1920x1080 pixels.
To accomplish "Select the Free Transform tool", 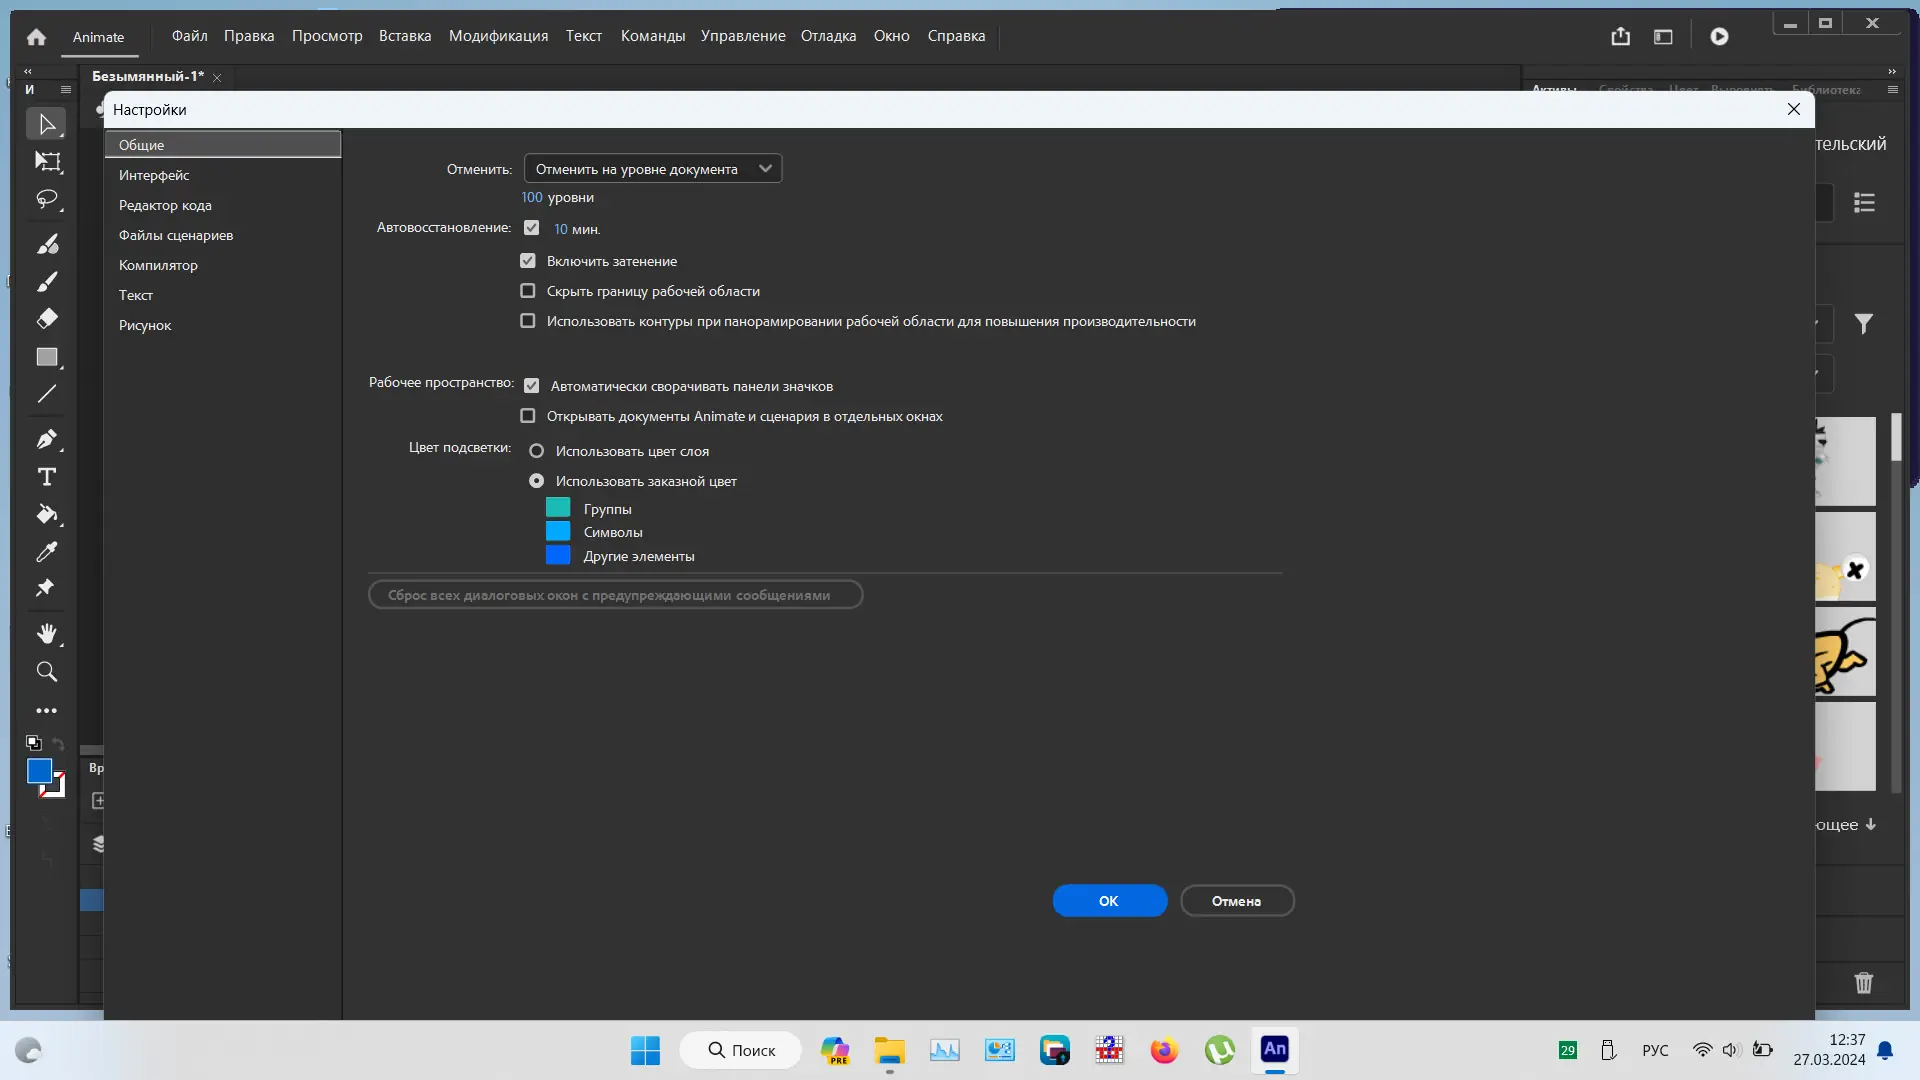I will pos(47,162).
